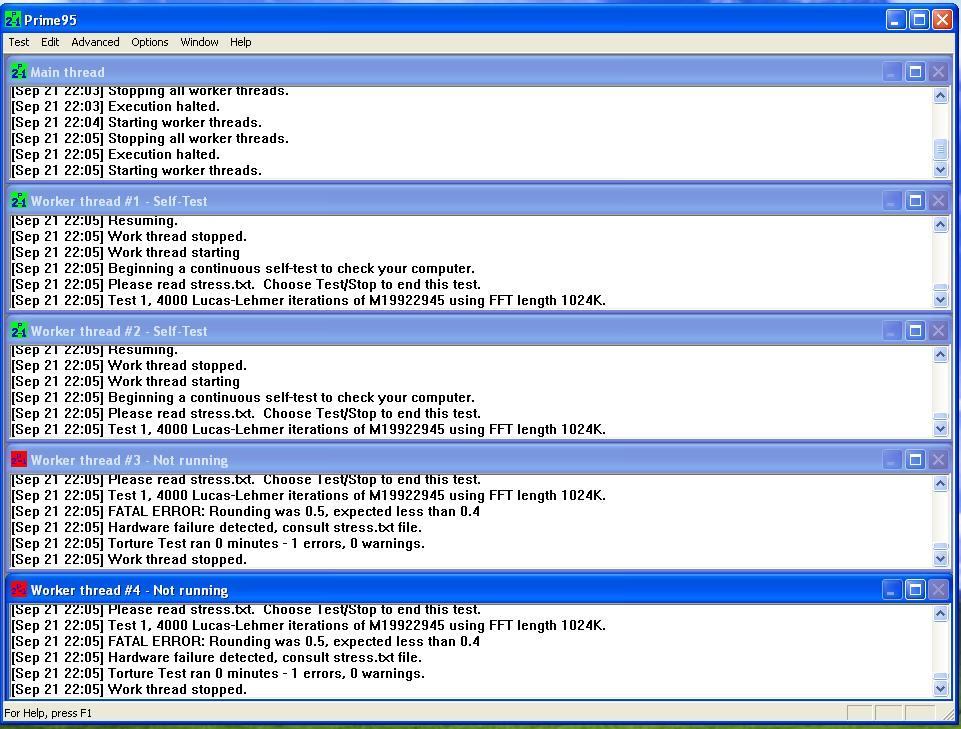This screenshot has height=729, width=961.
Task: Click the Worker thread #4 red icon
Action: coord(18,590)
